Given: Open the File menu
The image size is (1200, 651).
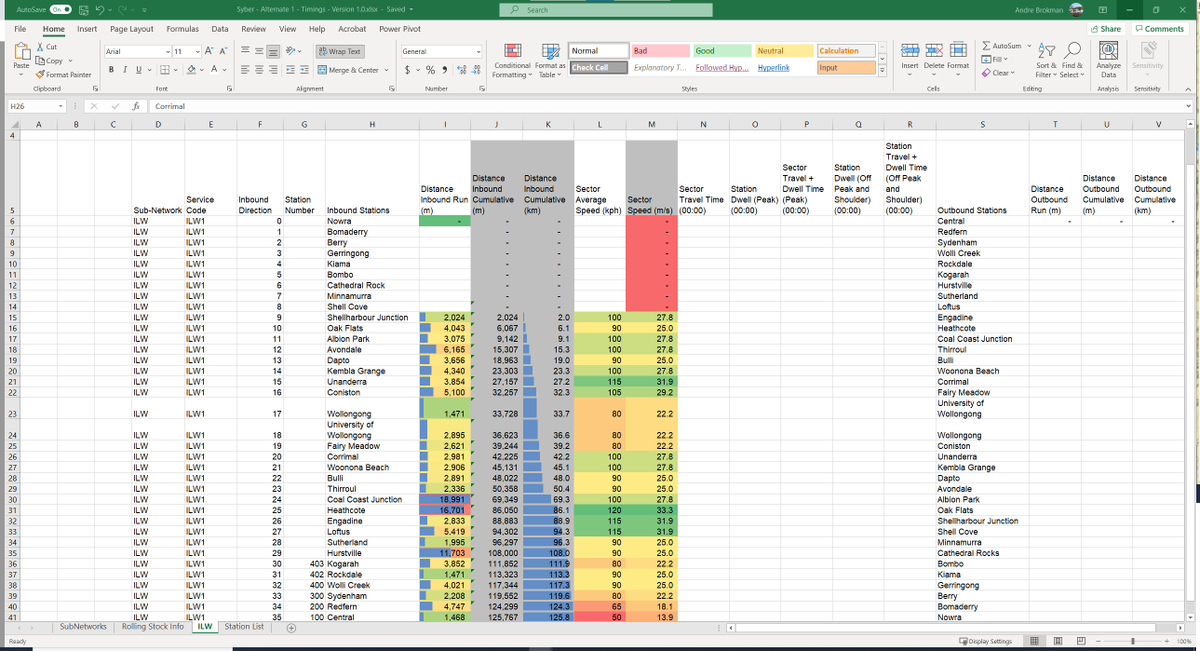Looking at the screenshot, I should [x=20, y=30].
